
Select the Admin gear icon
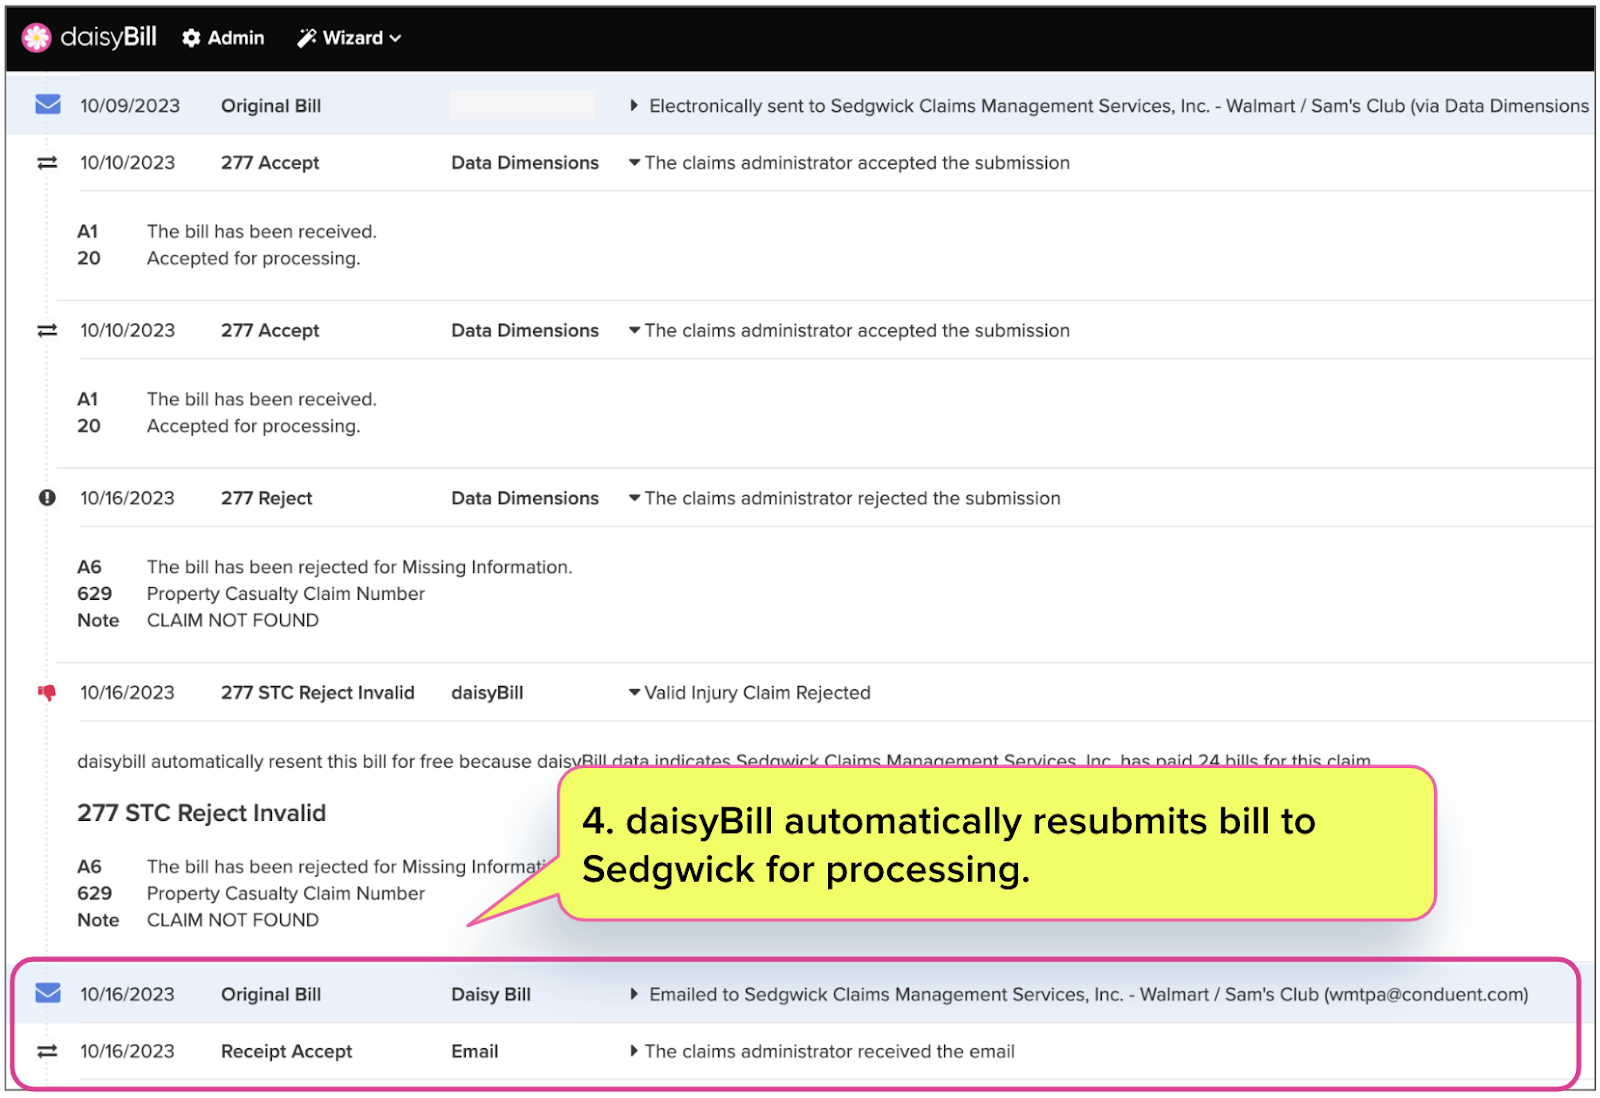tap(191, 38)
